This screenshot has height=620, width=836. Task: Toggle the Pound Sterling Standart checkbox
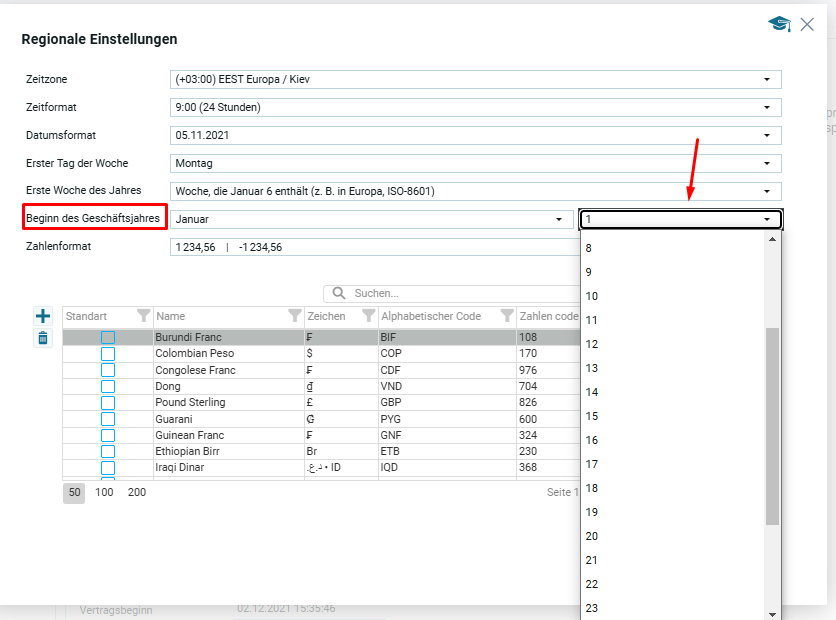coord(108,403)
